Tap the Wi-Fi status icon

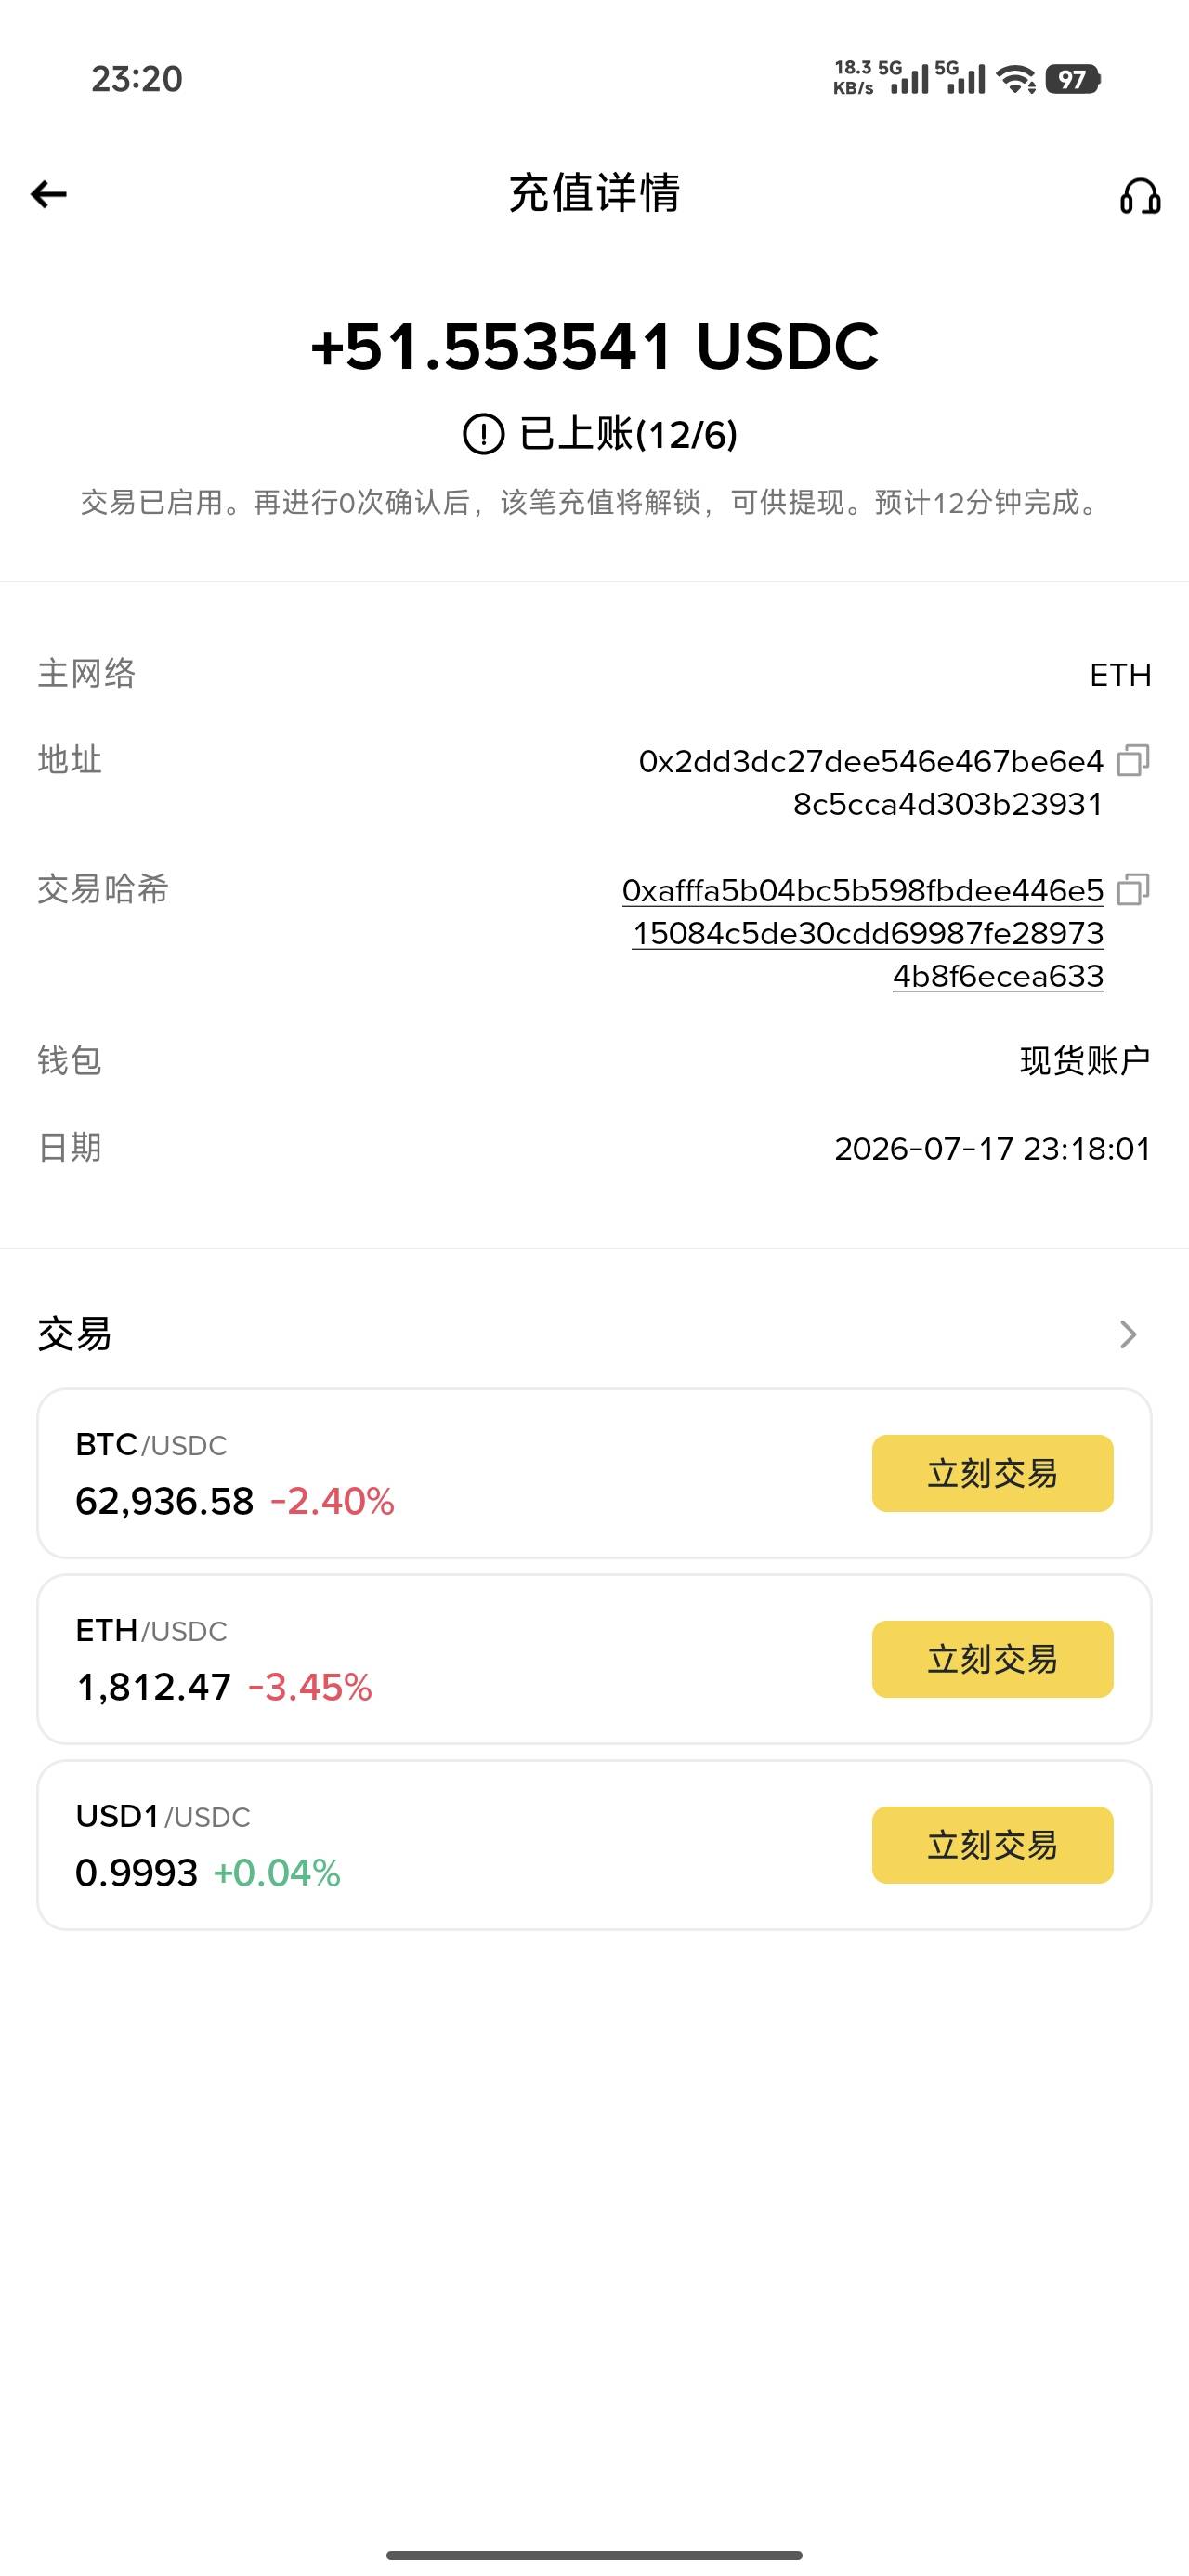[1018, 79]
